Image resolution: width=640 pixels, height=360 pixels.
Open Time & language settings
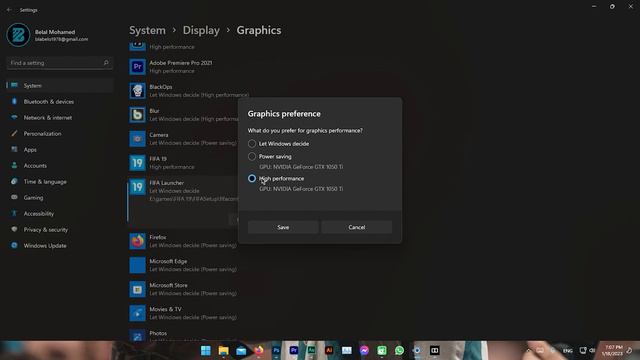pyautogui.click(x=60, y=181)
